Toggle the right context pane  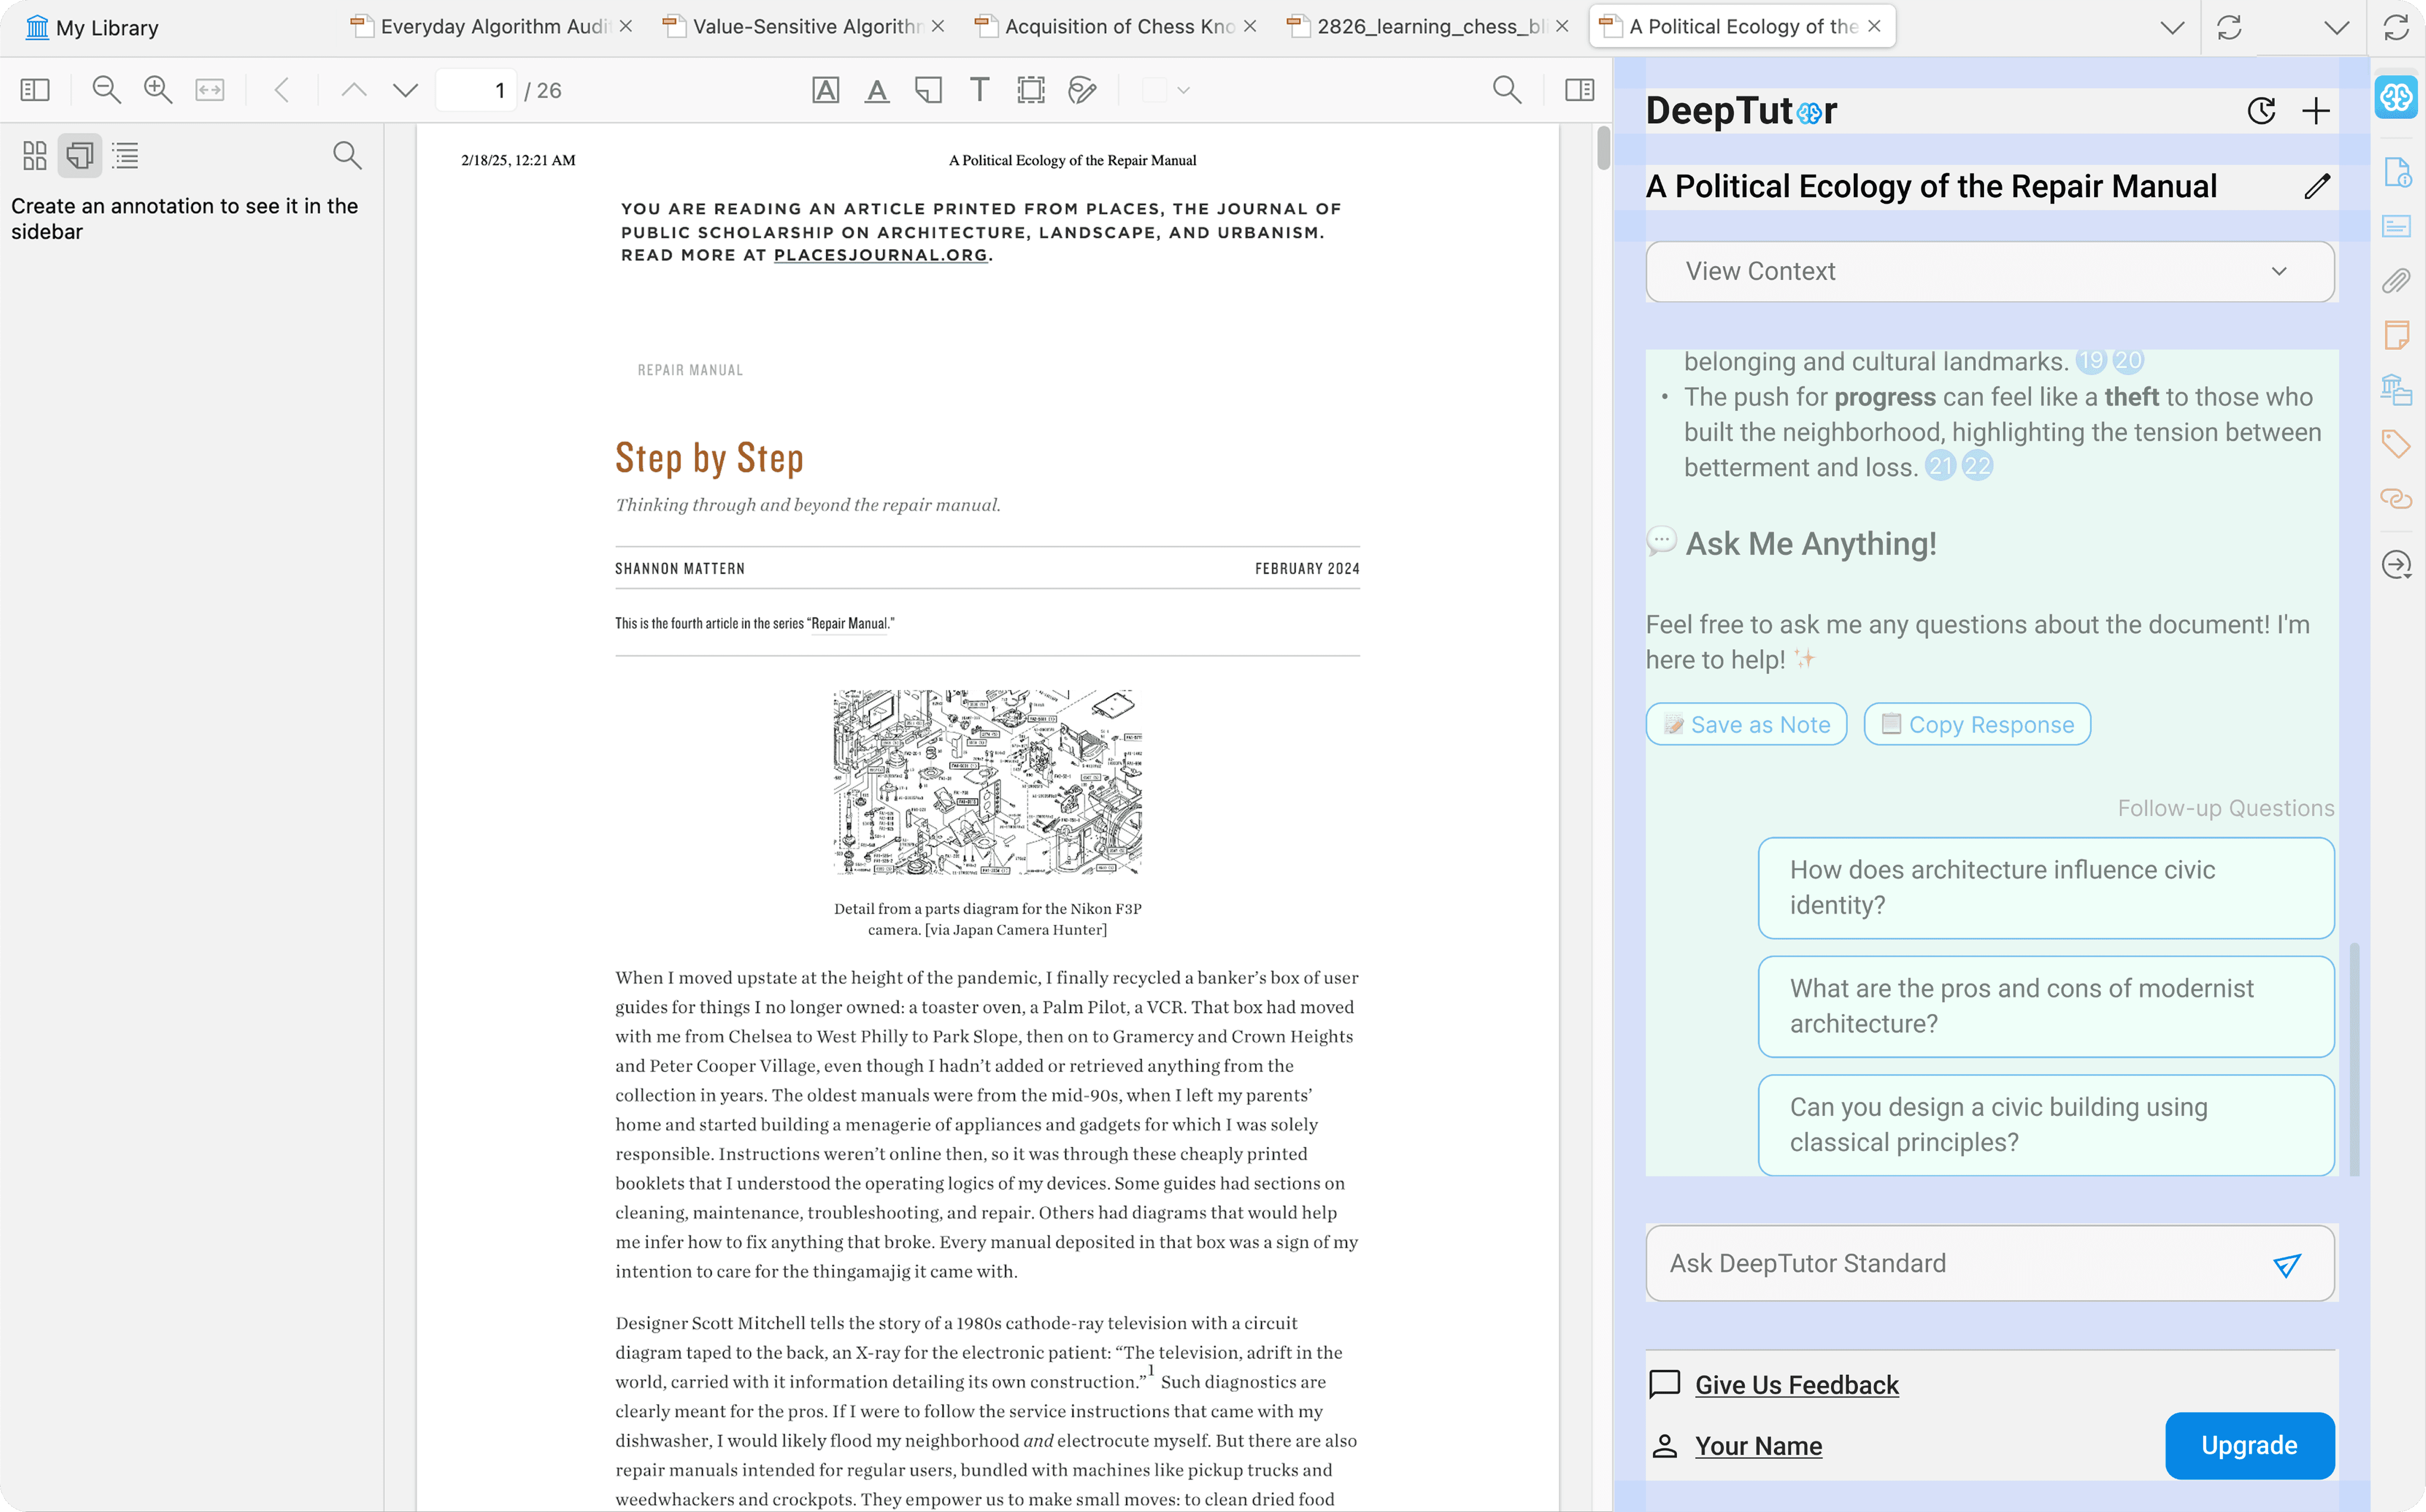[x=1579, y=90]
